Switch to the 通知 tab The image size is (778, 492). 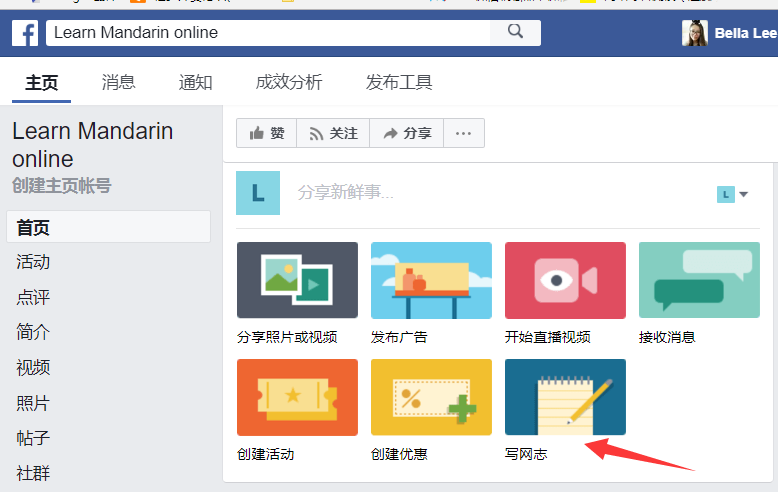(195, 82)
